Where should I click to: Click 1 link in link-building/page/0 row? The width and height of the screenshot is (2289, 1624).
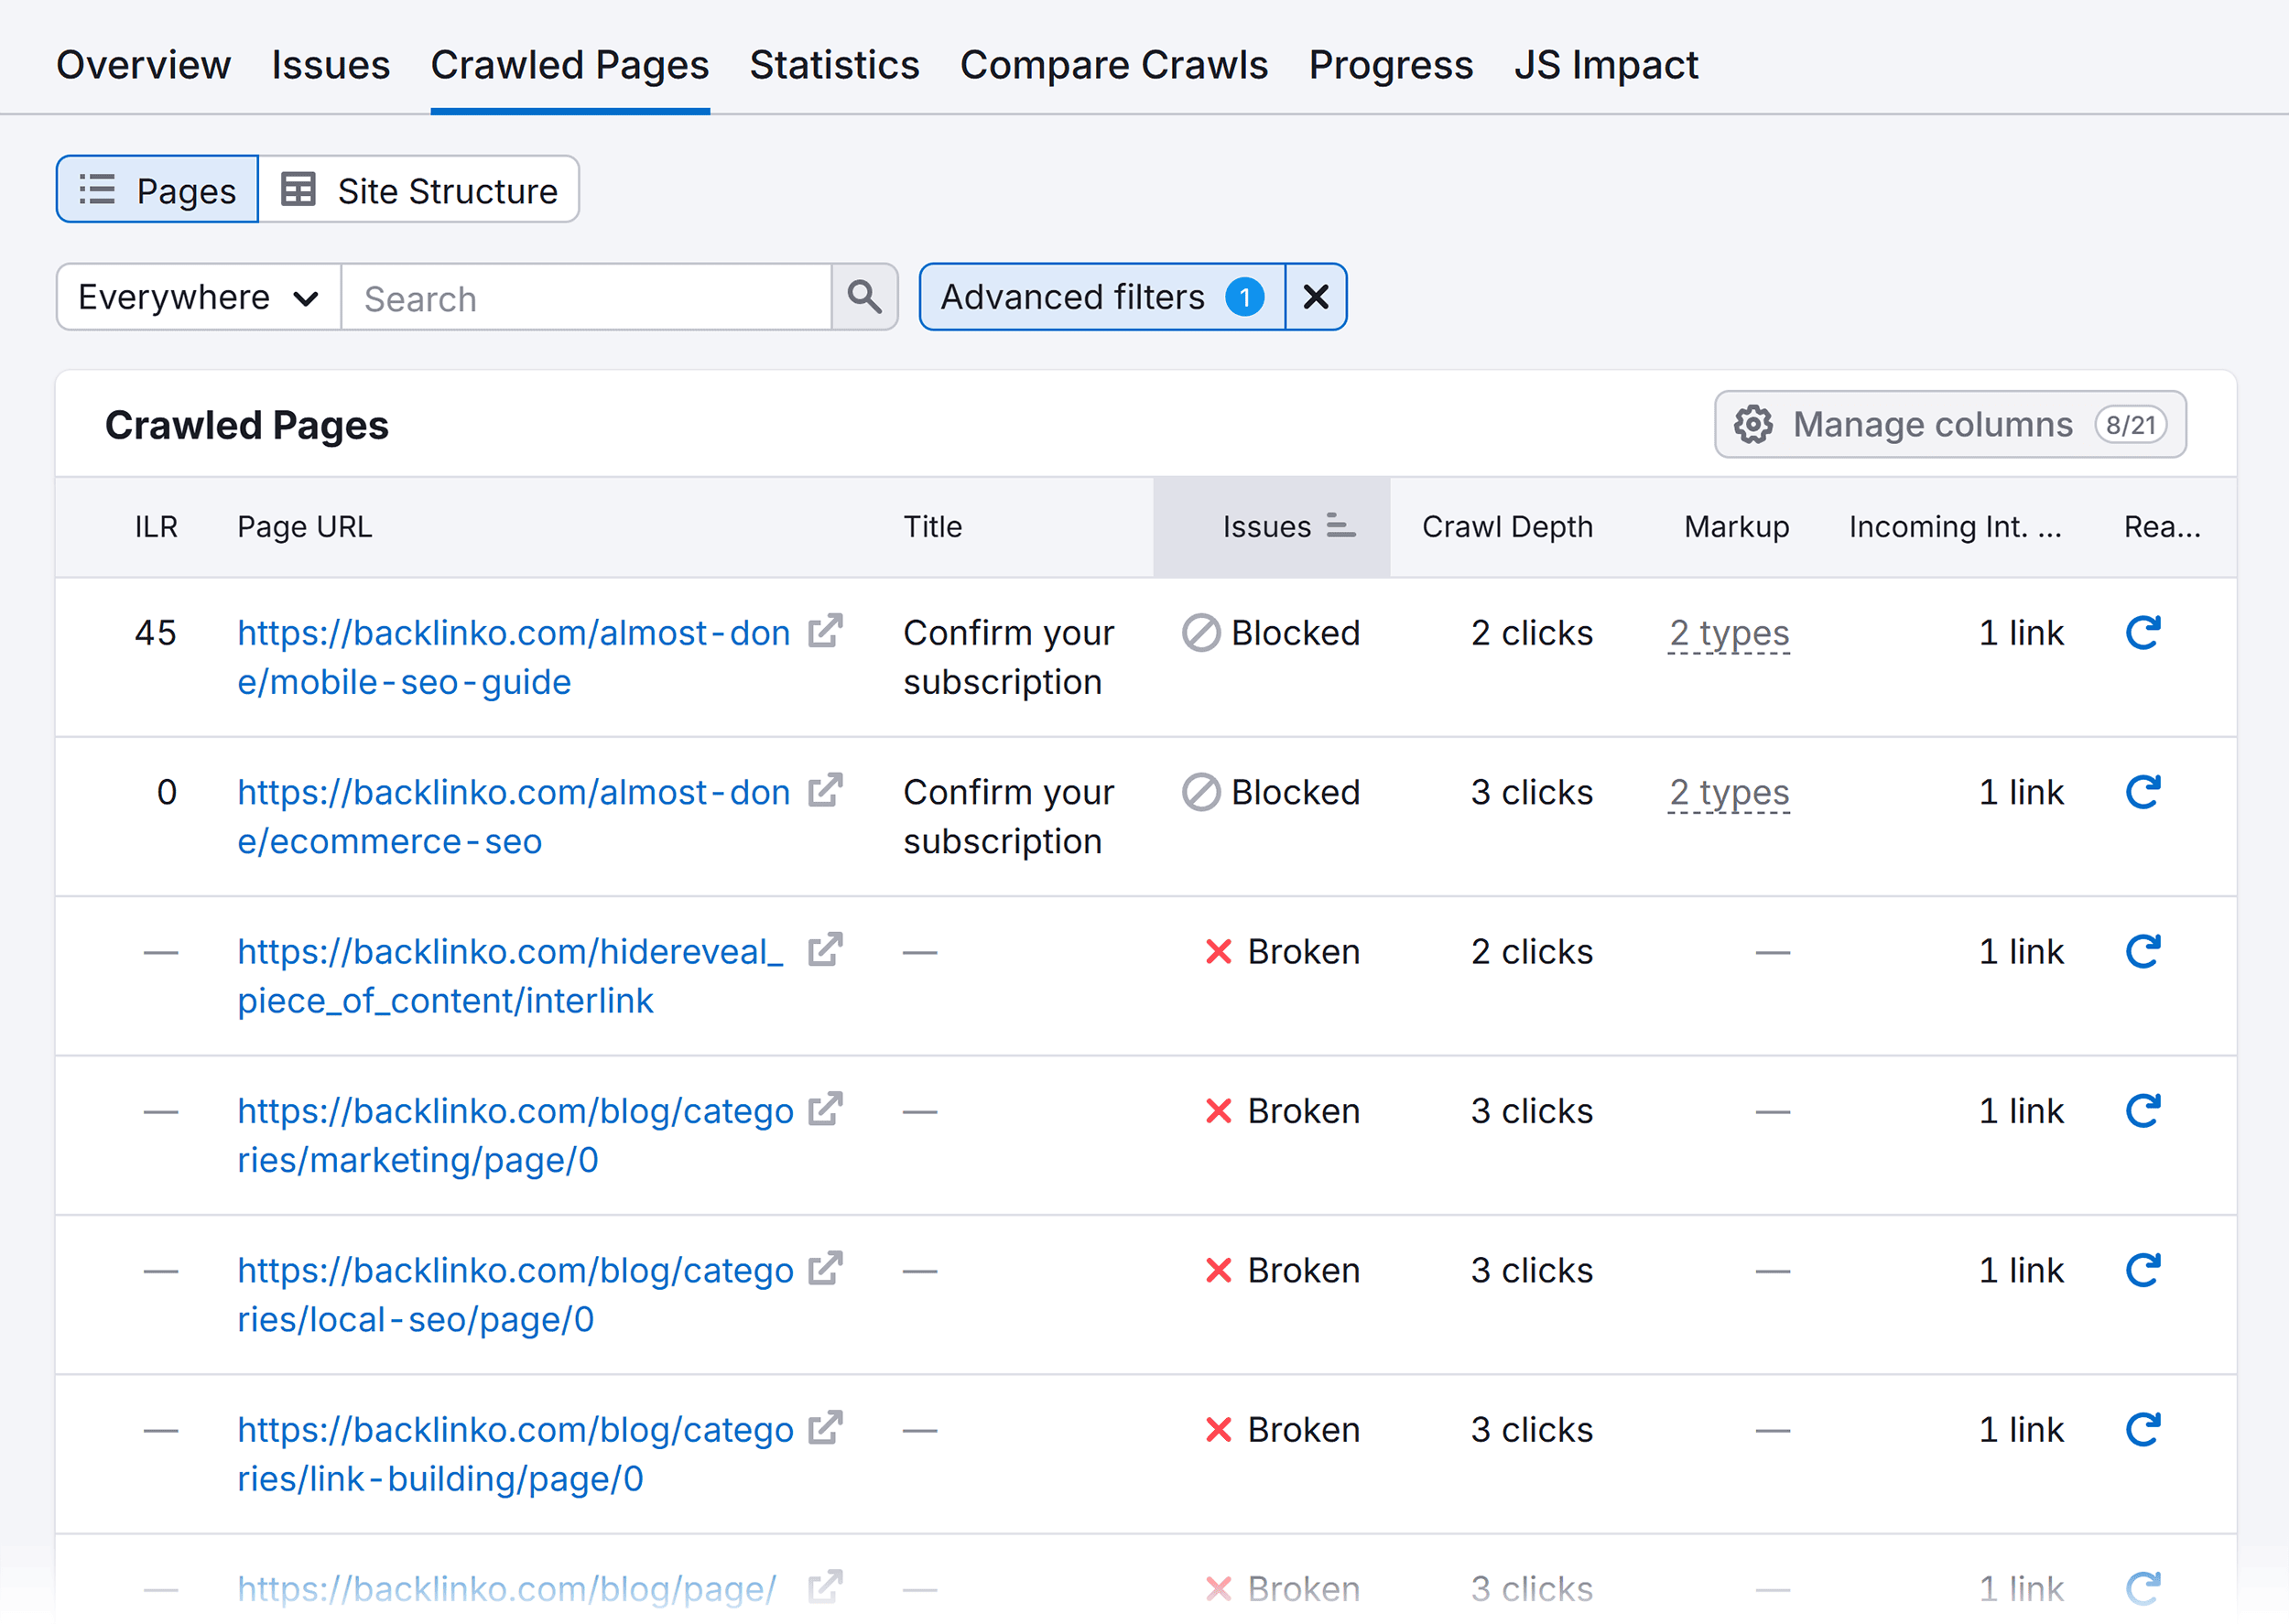point(2021,1430)
